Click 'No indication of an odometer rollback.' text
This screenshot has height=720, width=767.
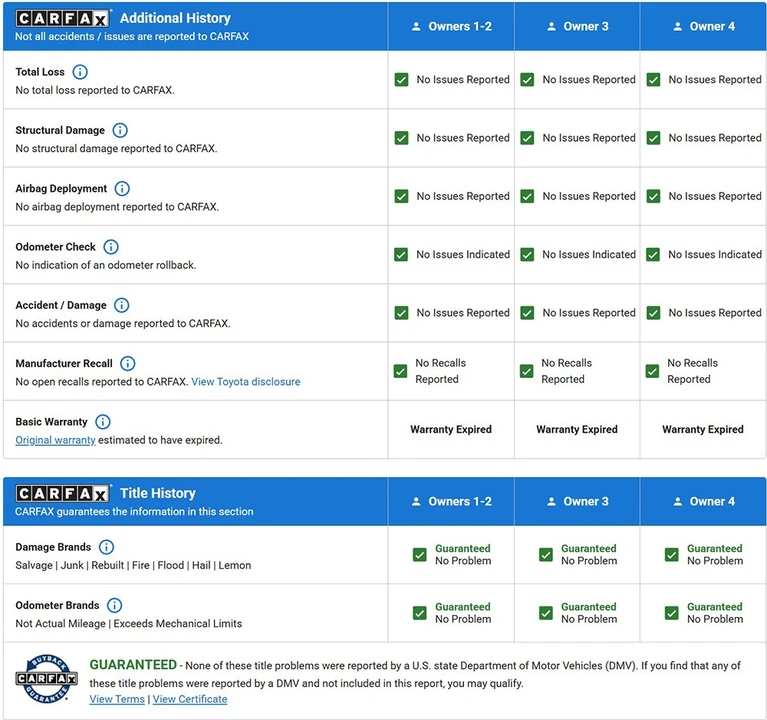point(106,265)
